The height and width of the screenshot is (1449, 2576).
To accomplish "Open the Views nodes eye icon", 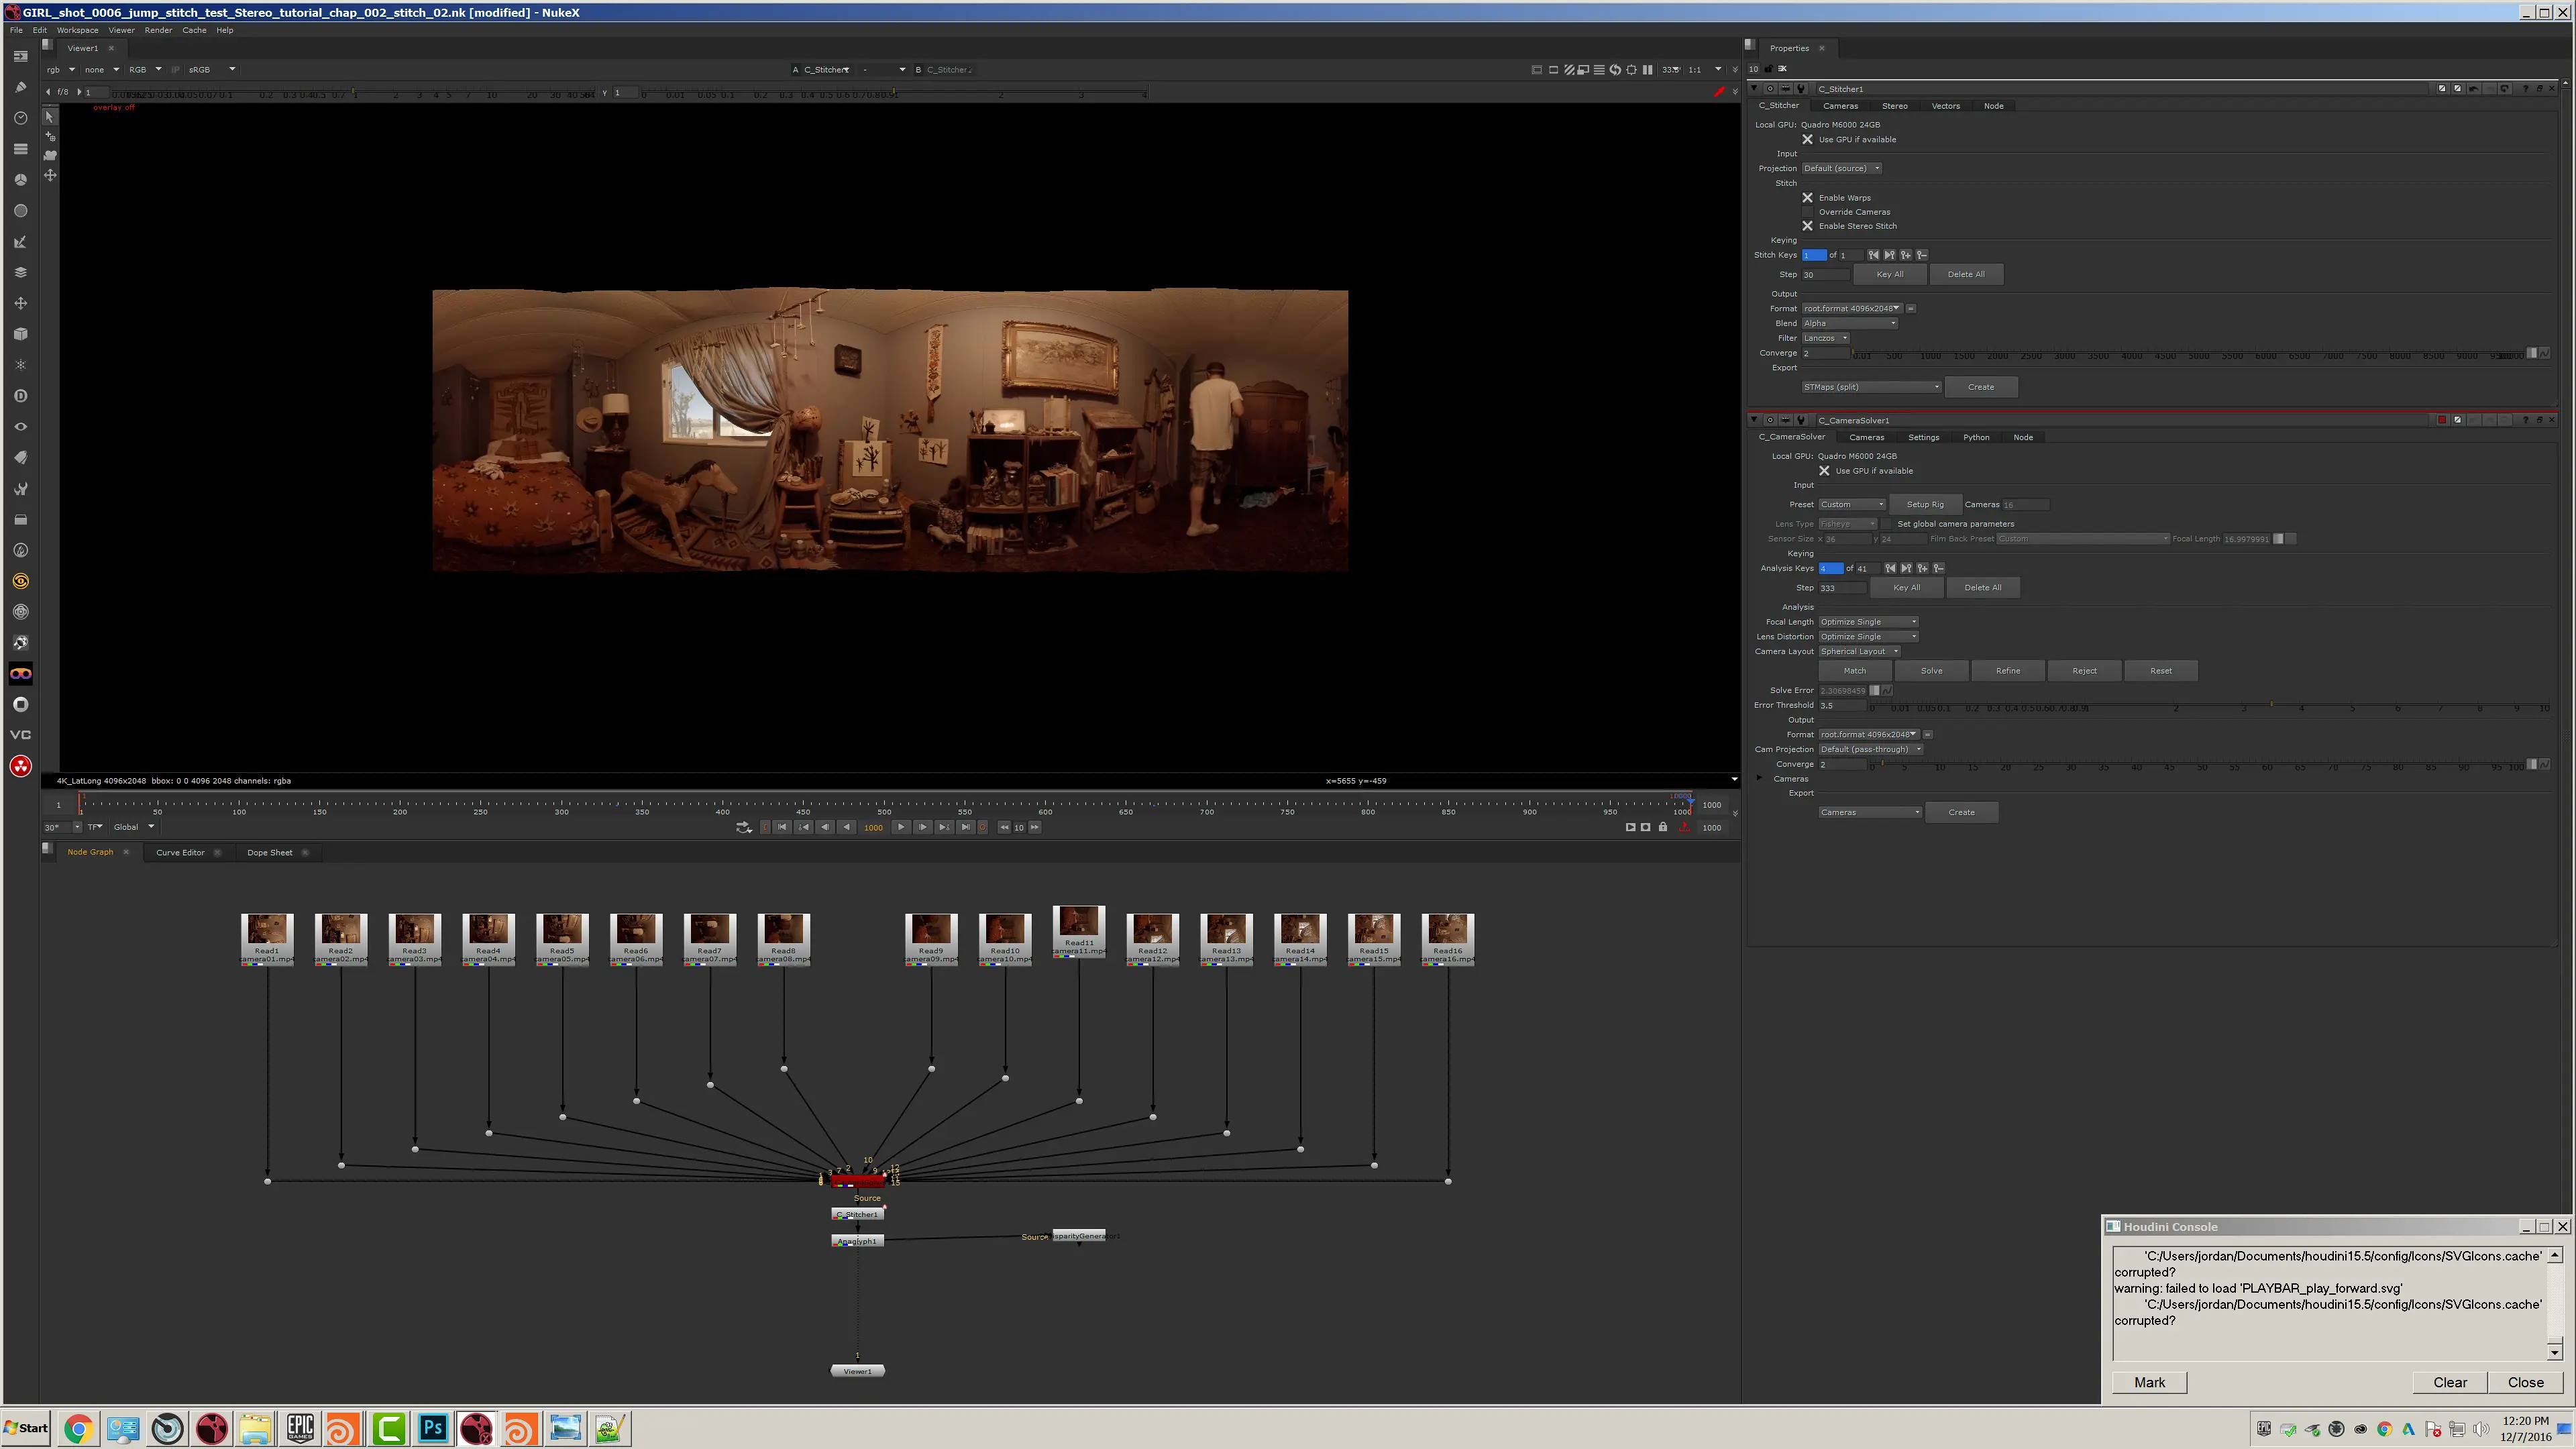I will click(x=20, y=427).
